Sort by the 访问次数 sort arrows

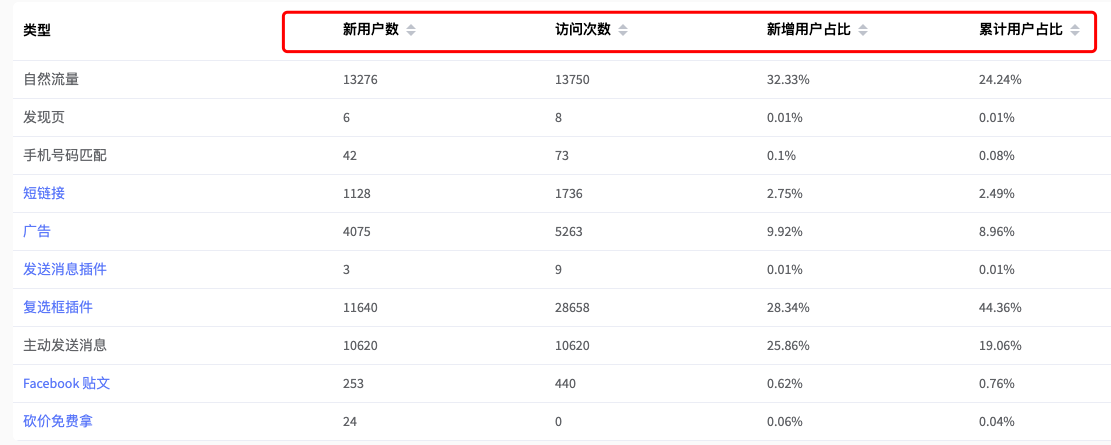point(623,30)
